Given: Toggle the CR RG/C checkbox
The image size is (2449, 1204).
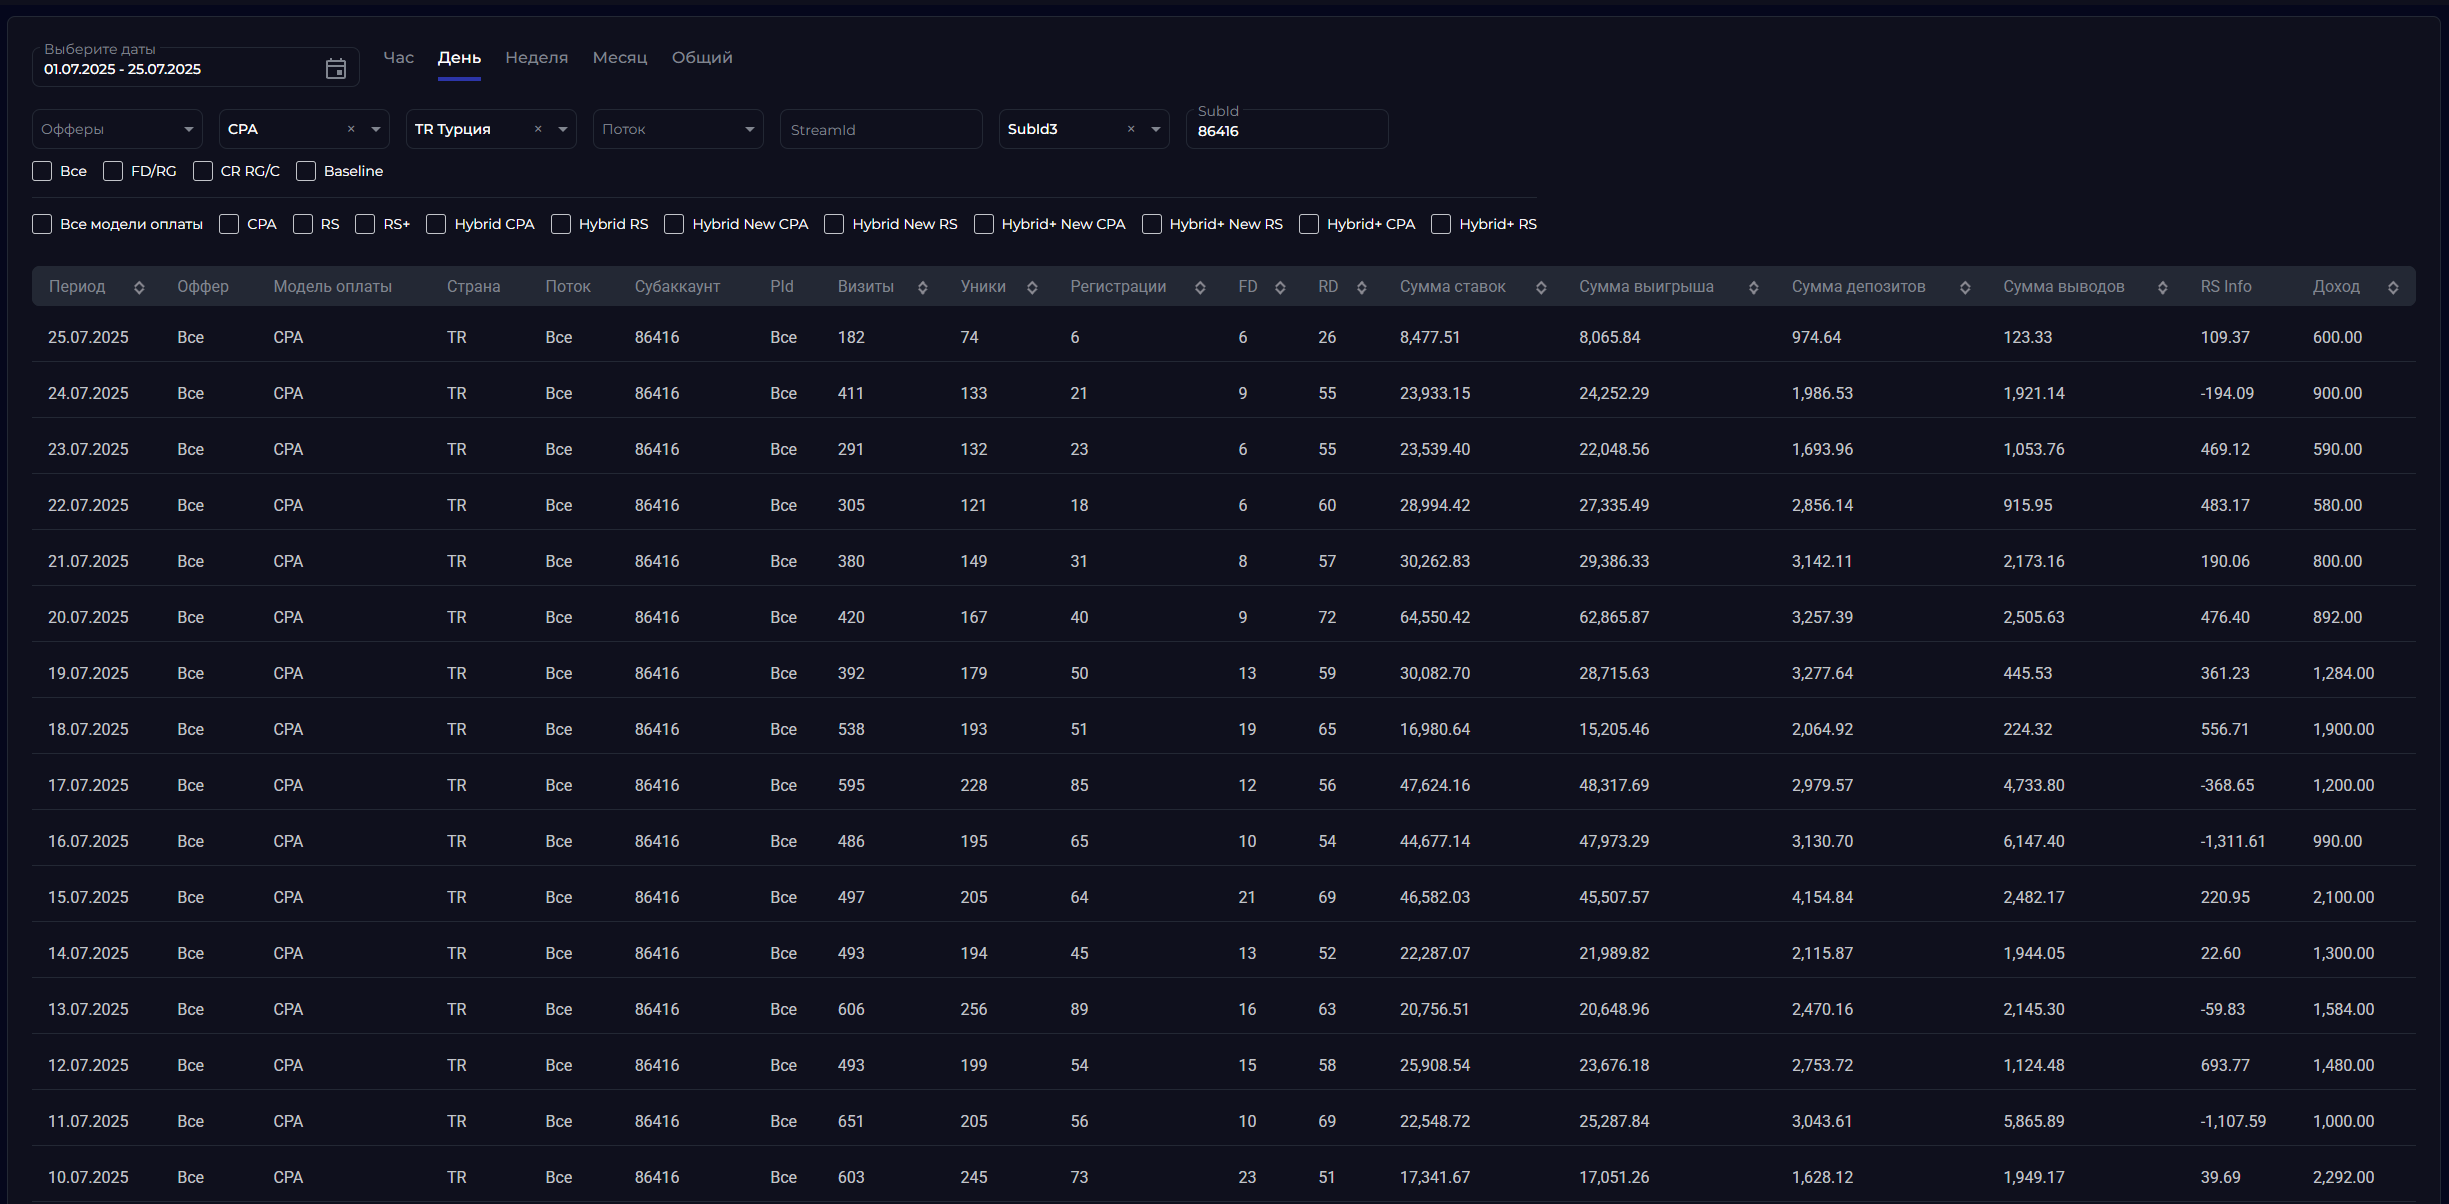Looking at the screenshot, I should 203,171.
